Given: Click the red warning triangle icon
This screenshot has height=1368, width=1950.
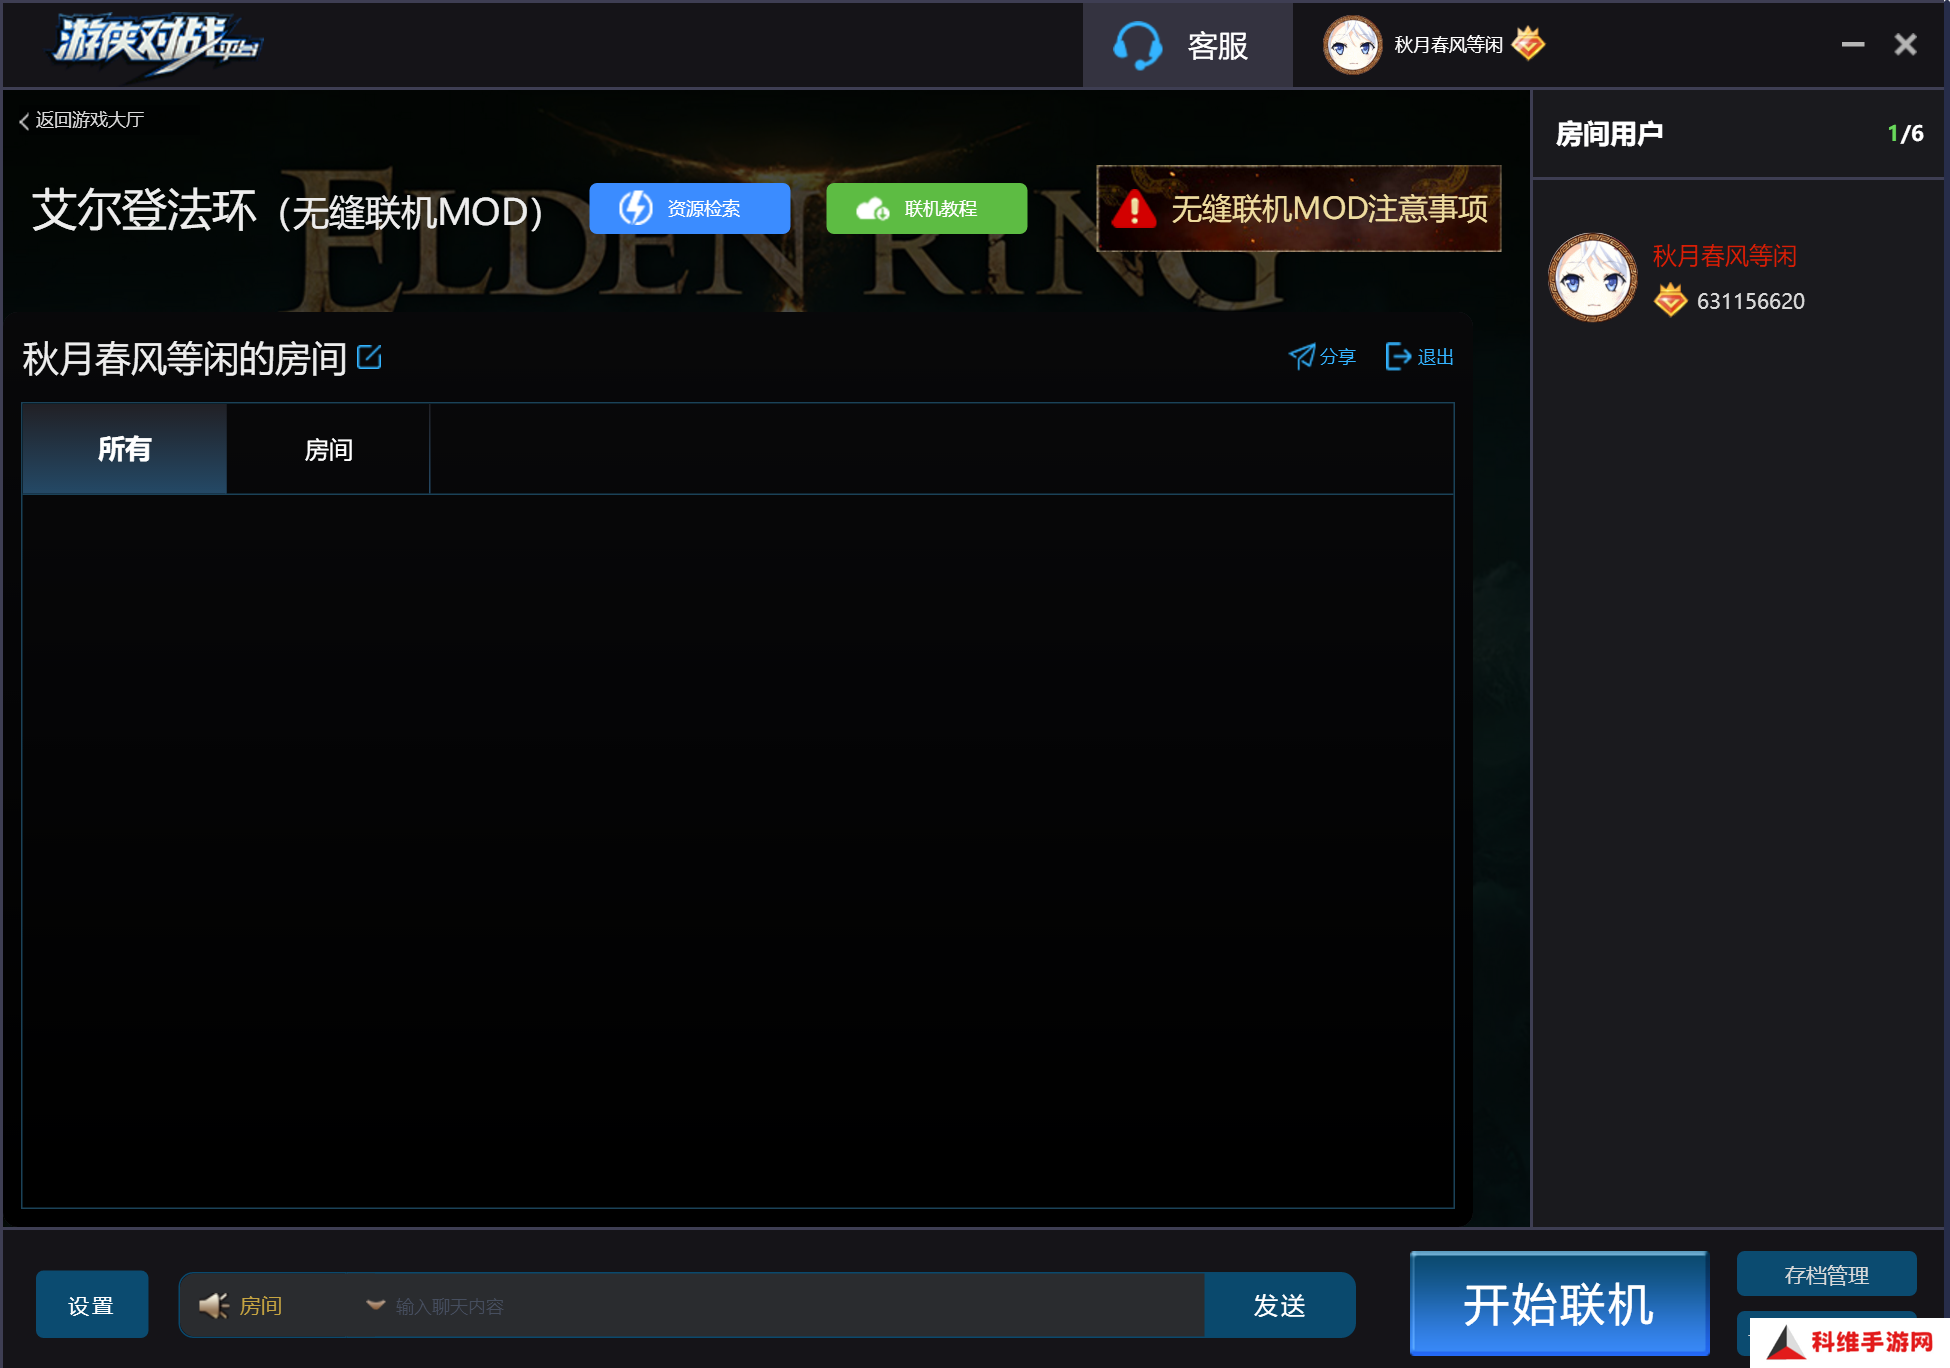Looking at the screenshot, I should point(1134,209).
